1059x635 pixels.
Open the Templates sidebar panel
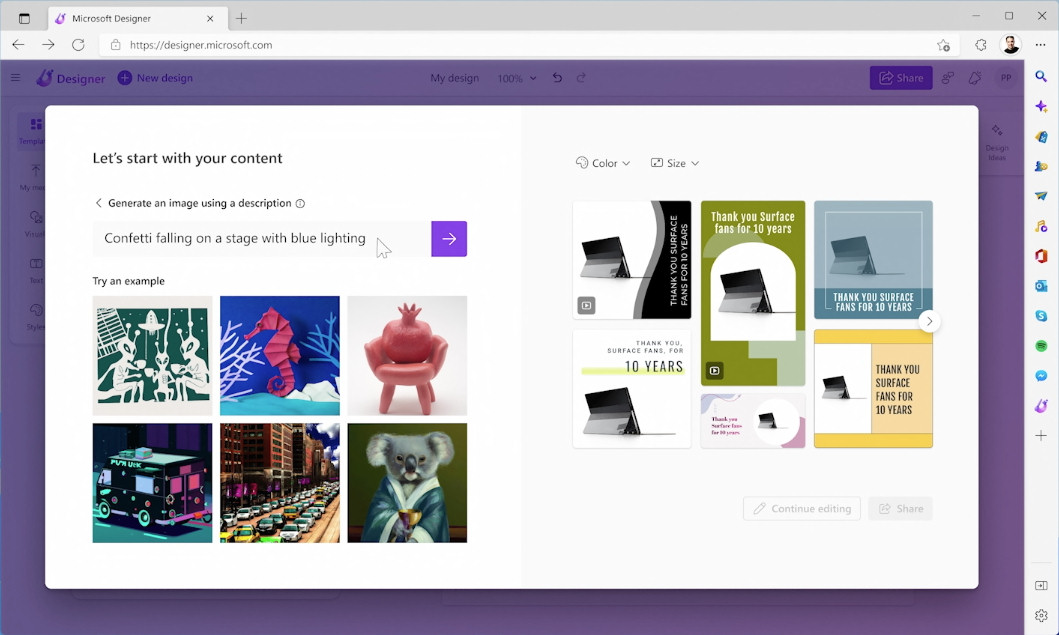(x=31, y=131)
